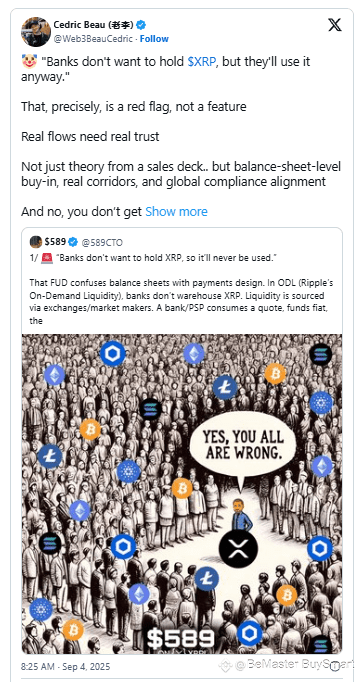This screenshot has width=362, height=682.
Task: Open Cedric Beau's profile avatar
Action: [36, 32]
